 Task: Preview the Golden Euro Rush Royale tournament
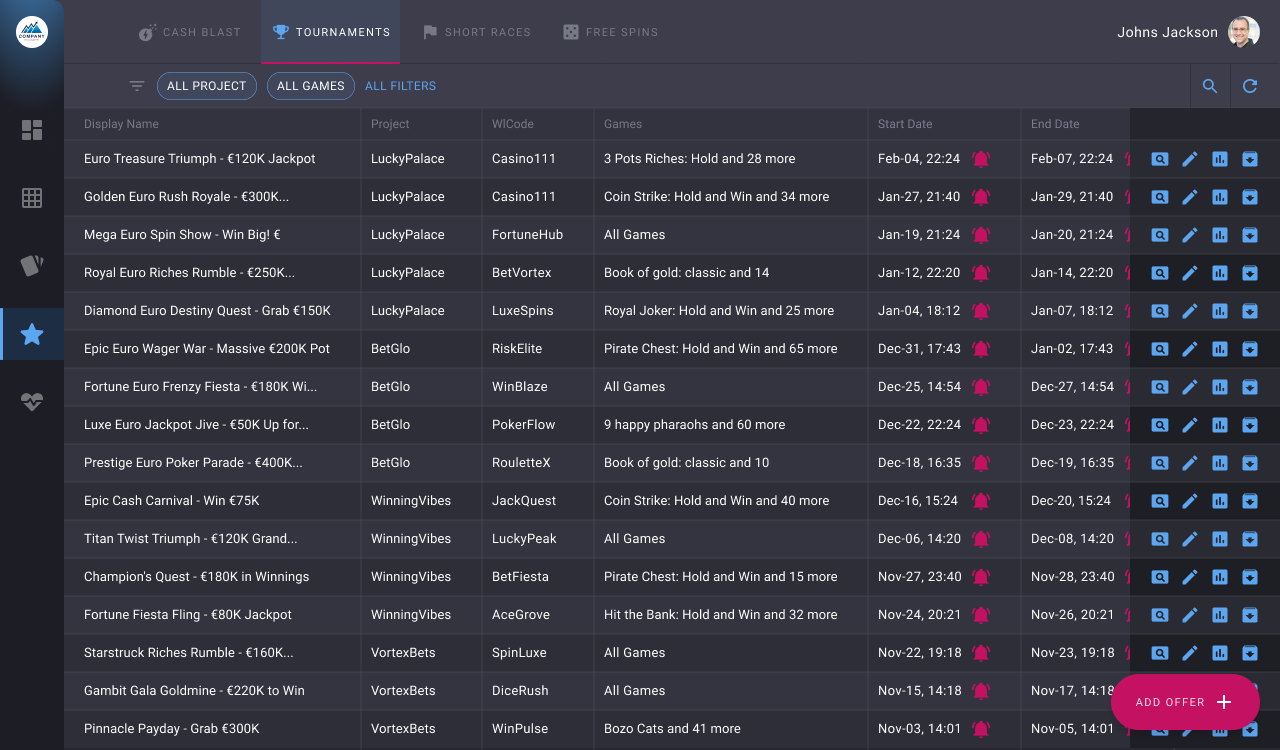(1160, 197)
